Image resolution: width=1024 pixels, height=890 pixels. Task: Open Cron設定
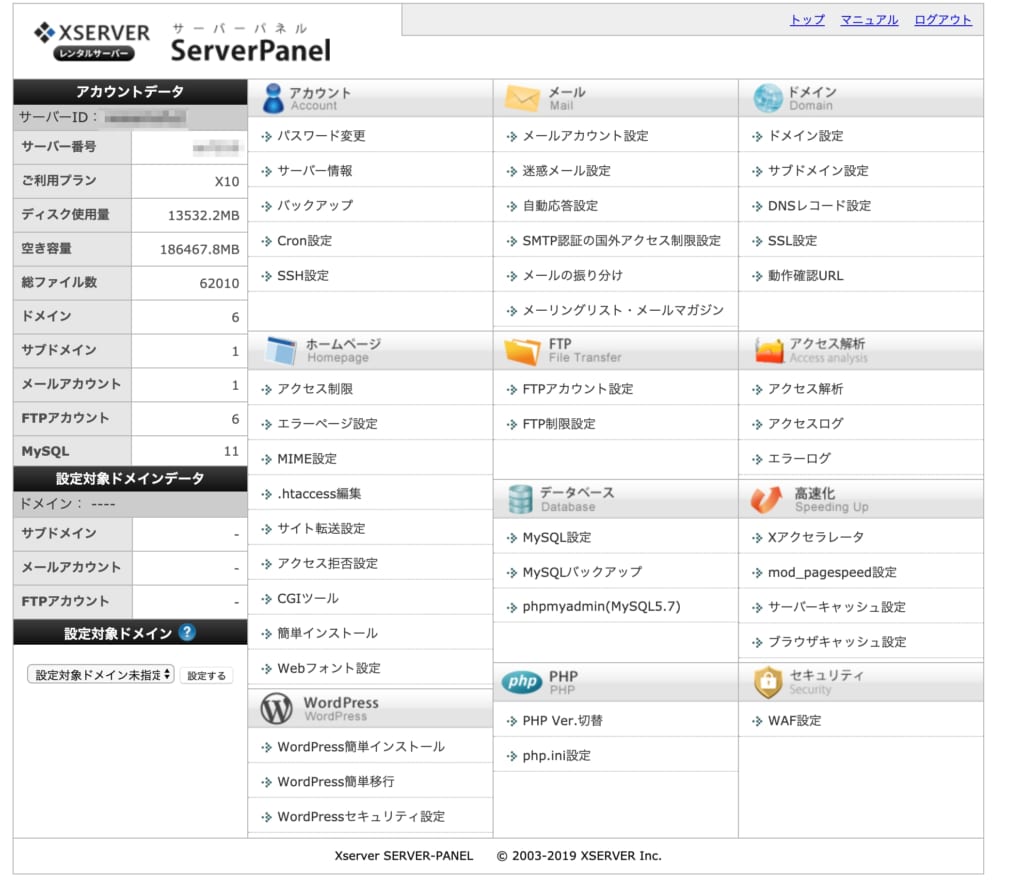pos(304,241)
